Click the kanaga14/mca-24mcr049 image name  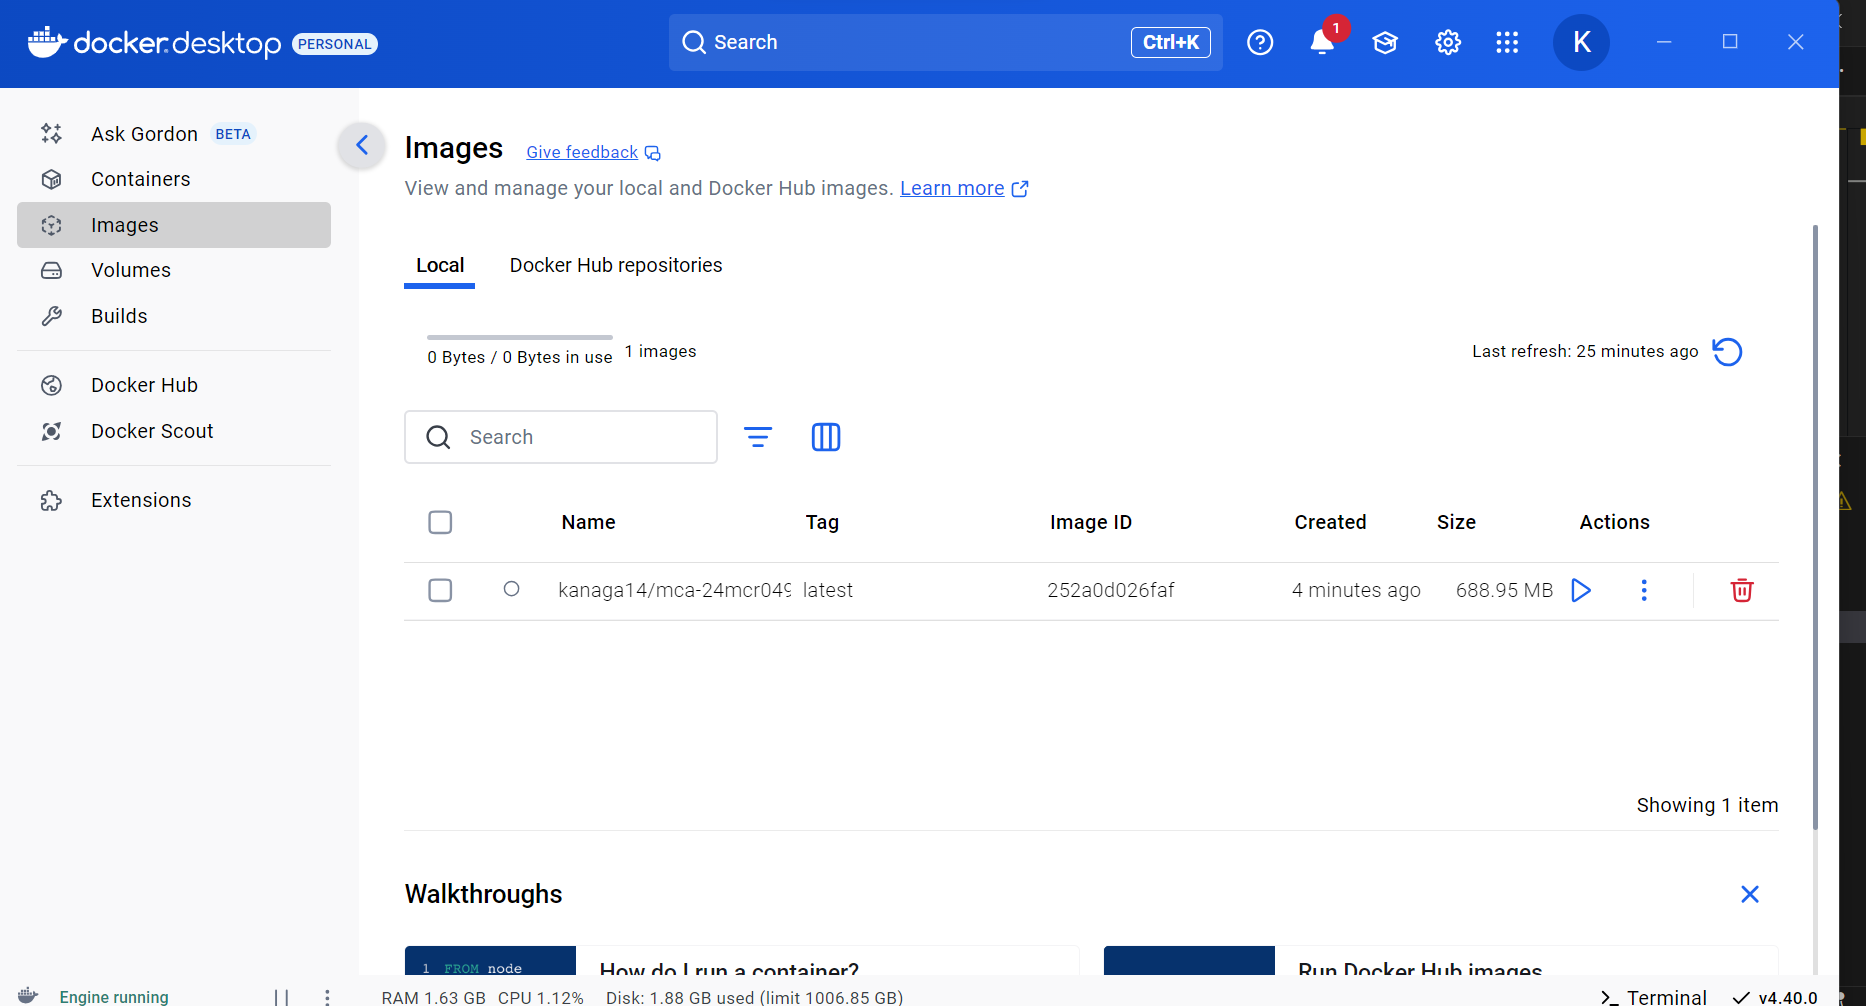click(x=674, y=590)
